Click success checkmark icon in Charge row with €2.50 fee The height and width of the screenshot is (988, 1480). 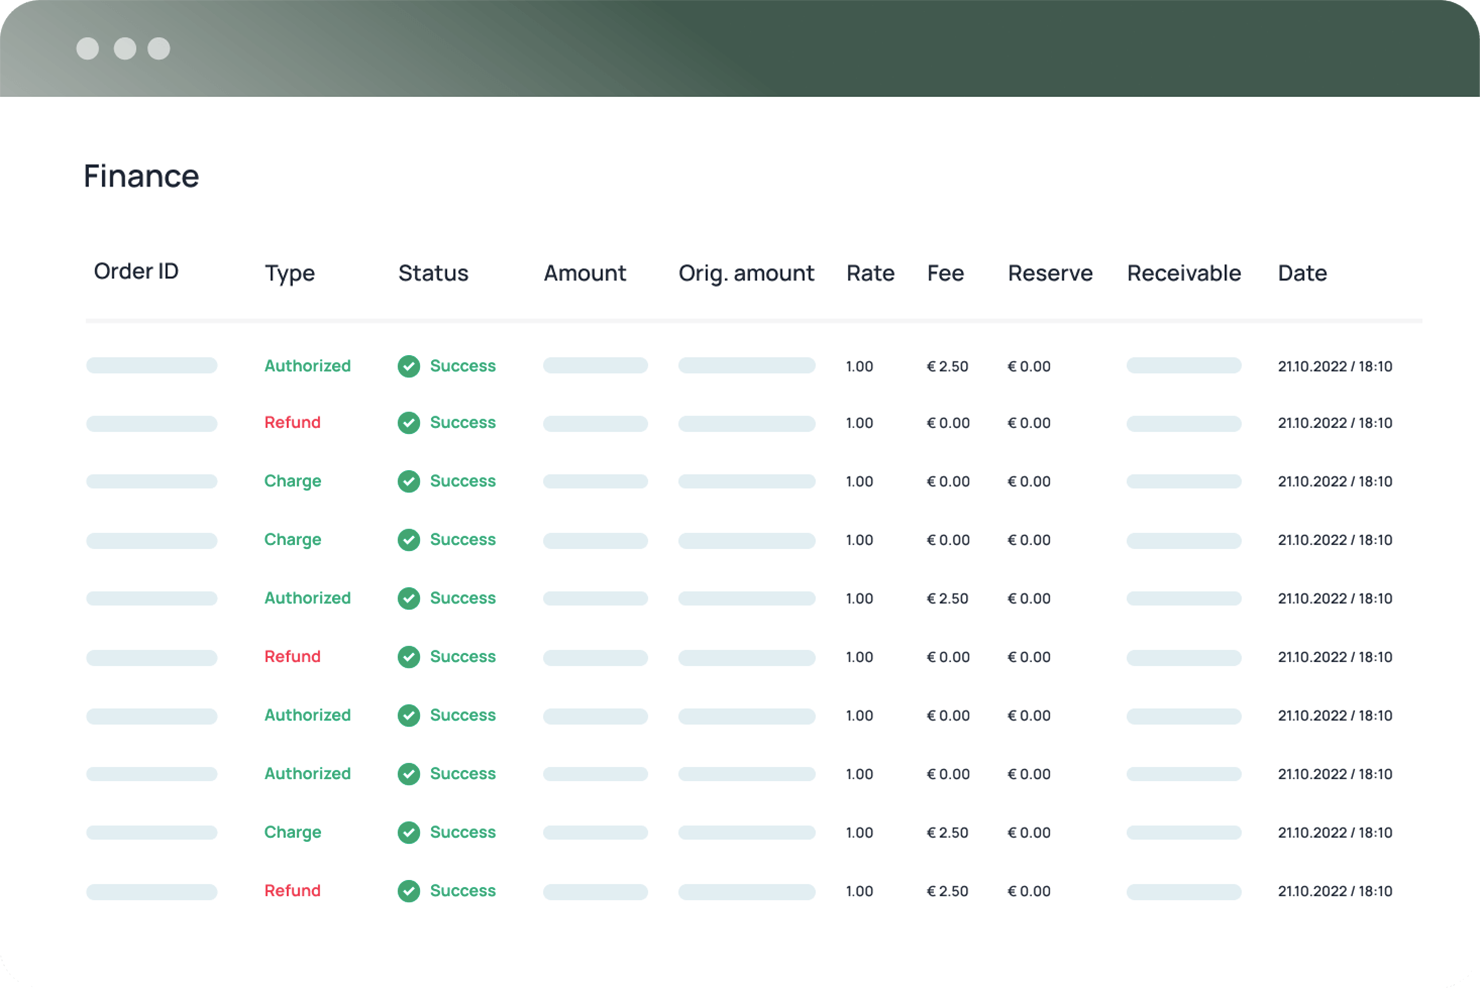[x=409, y=833]
